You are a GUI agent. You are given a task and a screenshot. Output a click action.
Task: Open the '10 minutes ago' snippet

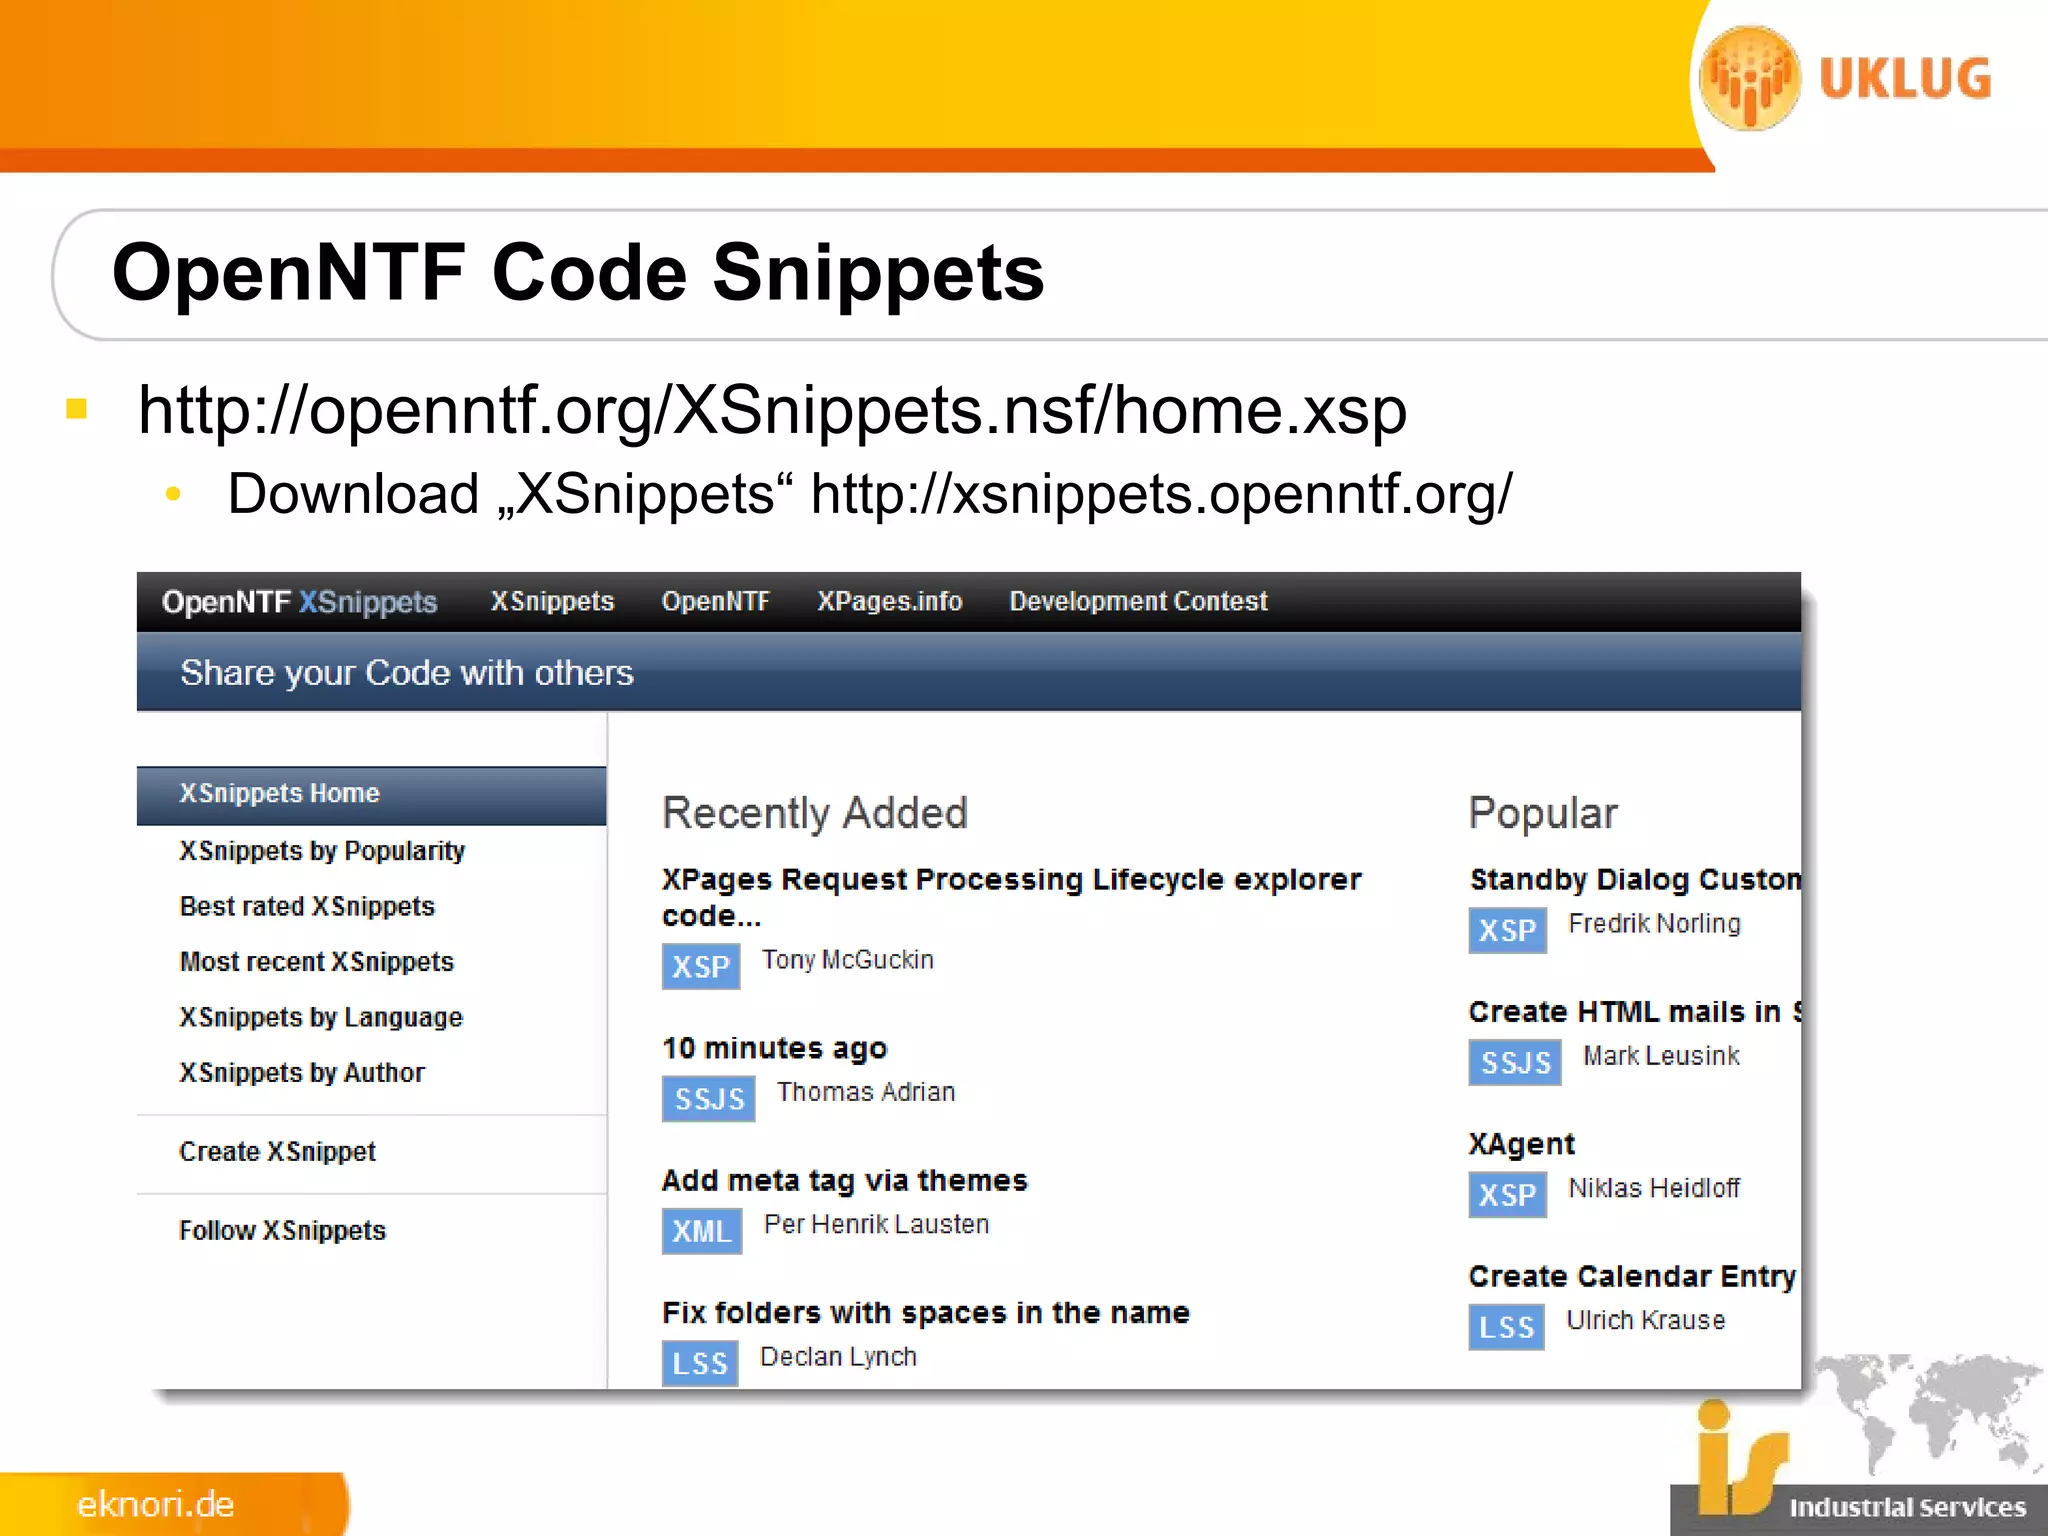pos(774,1048)
